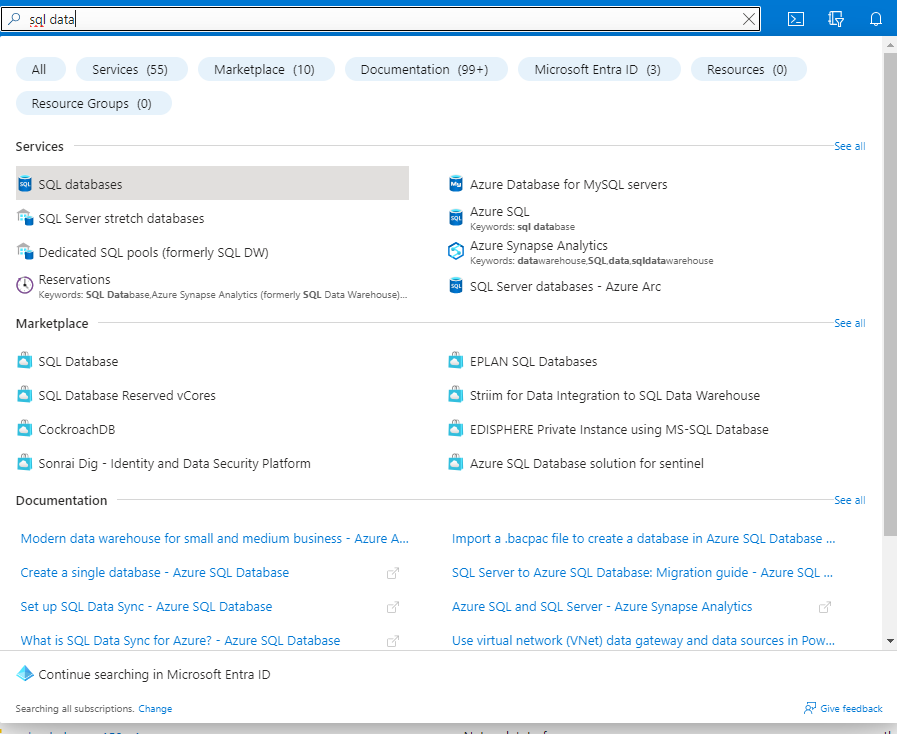Click EPLAN SQL Databases bag icon
Image resolution: width=897 pixels, height=734 pixels.
coord(455,361)
